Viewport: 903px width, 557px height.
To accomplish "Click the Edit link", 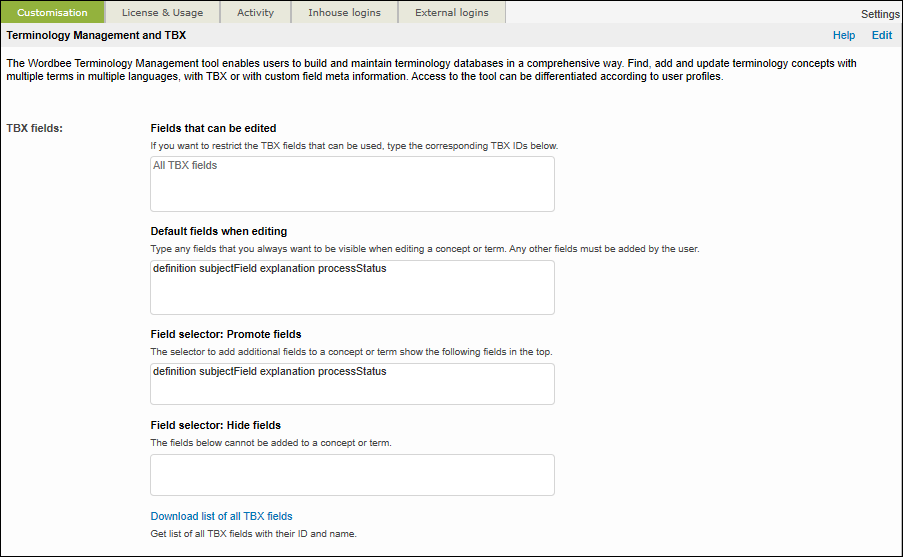I will point(881,35).
